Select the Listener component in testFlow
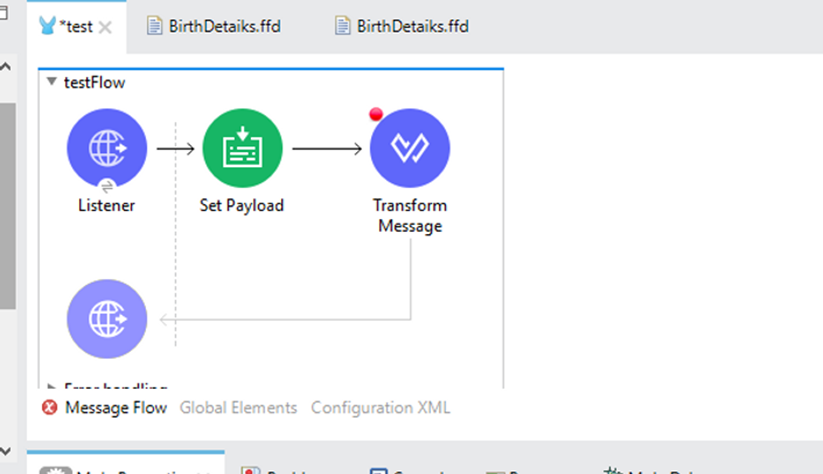The width and height of the screenshot is (823, 474). [106, 149]
